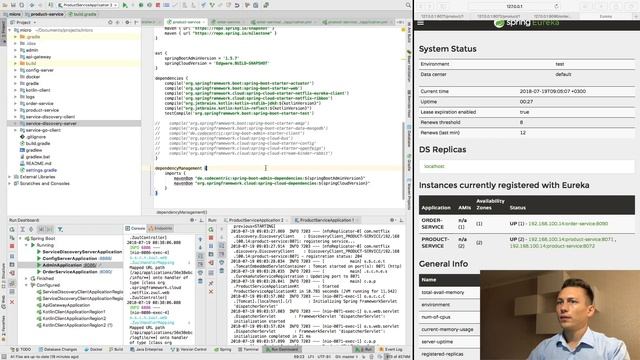This screenshot has width=640, height=360.
Task: Select service-discovery-server folder
Action: 51,124
